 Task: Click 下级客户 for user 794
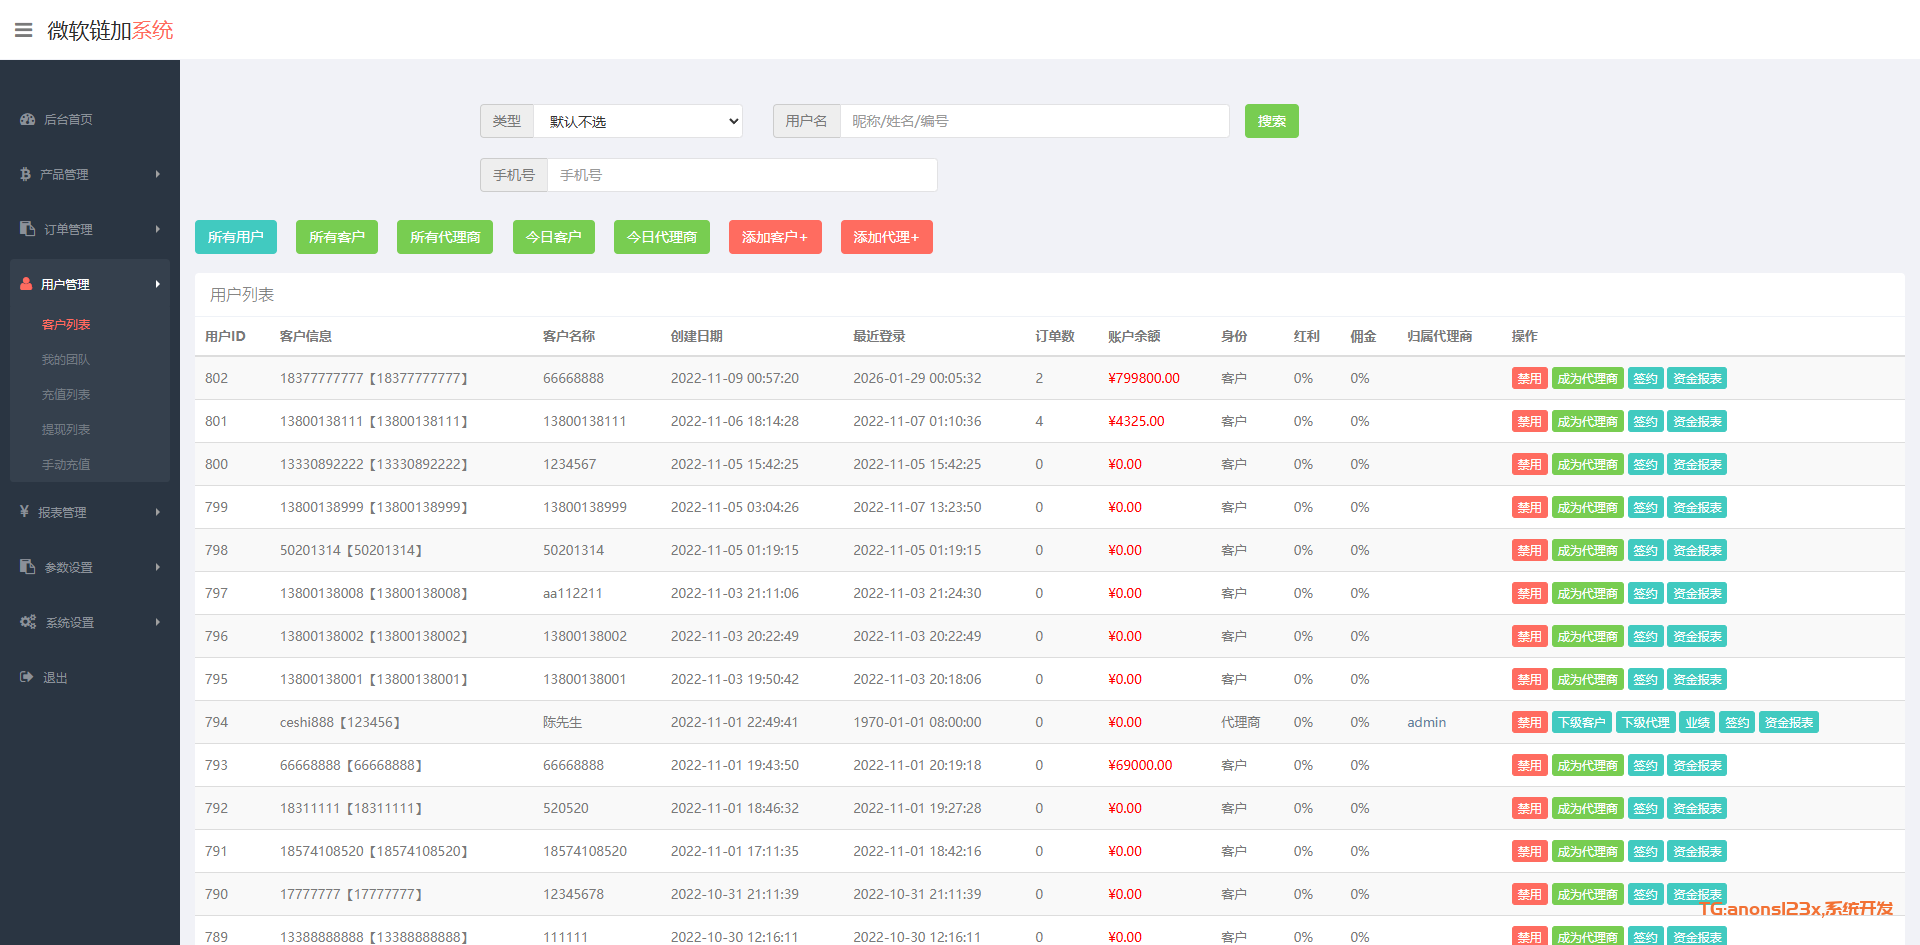1582,722
